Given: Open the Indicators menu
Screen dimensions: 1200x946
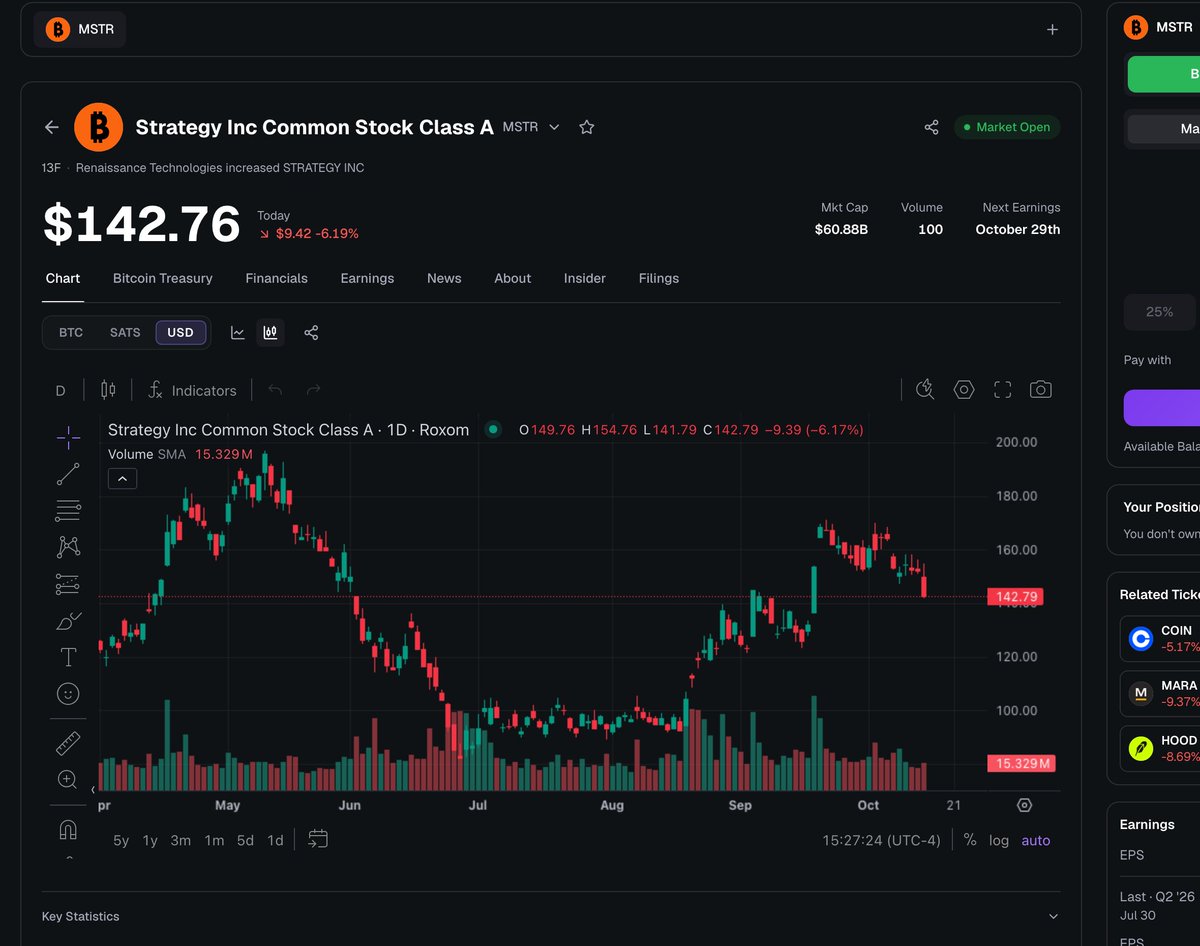Looking at the screenshot, I should click(192, 391).
